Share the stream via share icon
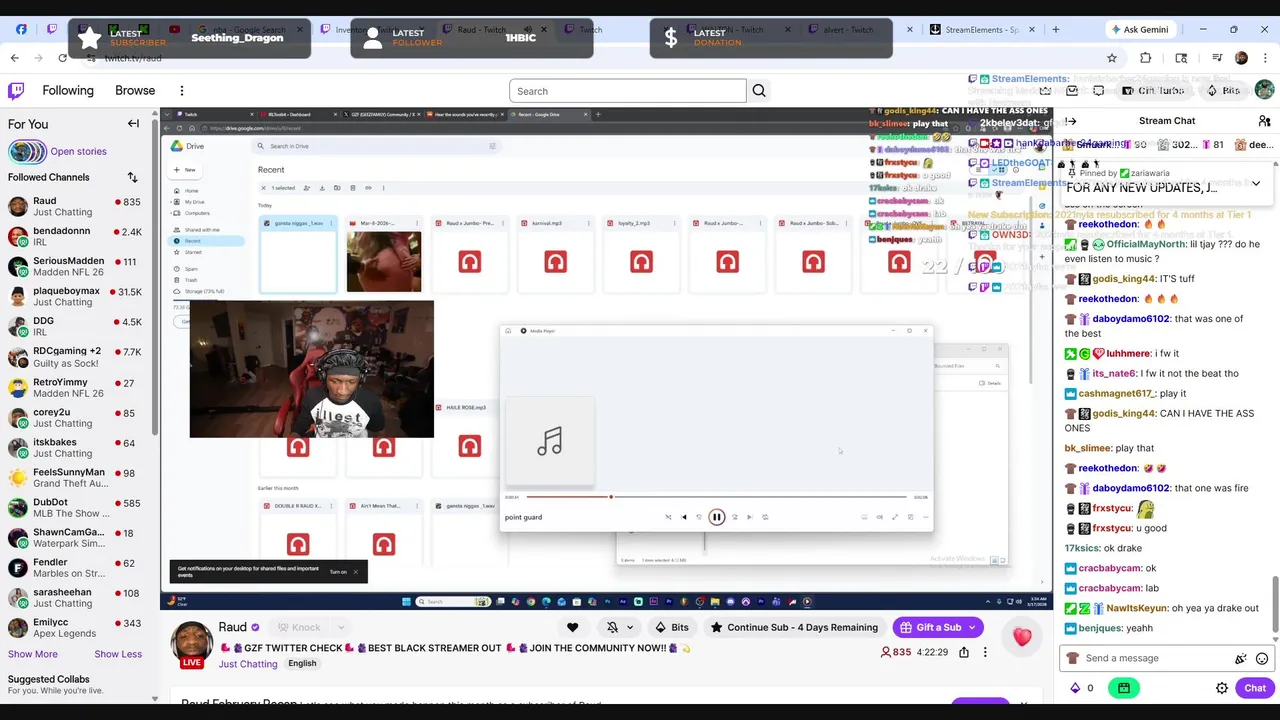This screenshot has height=720, width=1280. [x=964, y=652]
